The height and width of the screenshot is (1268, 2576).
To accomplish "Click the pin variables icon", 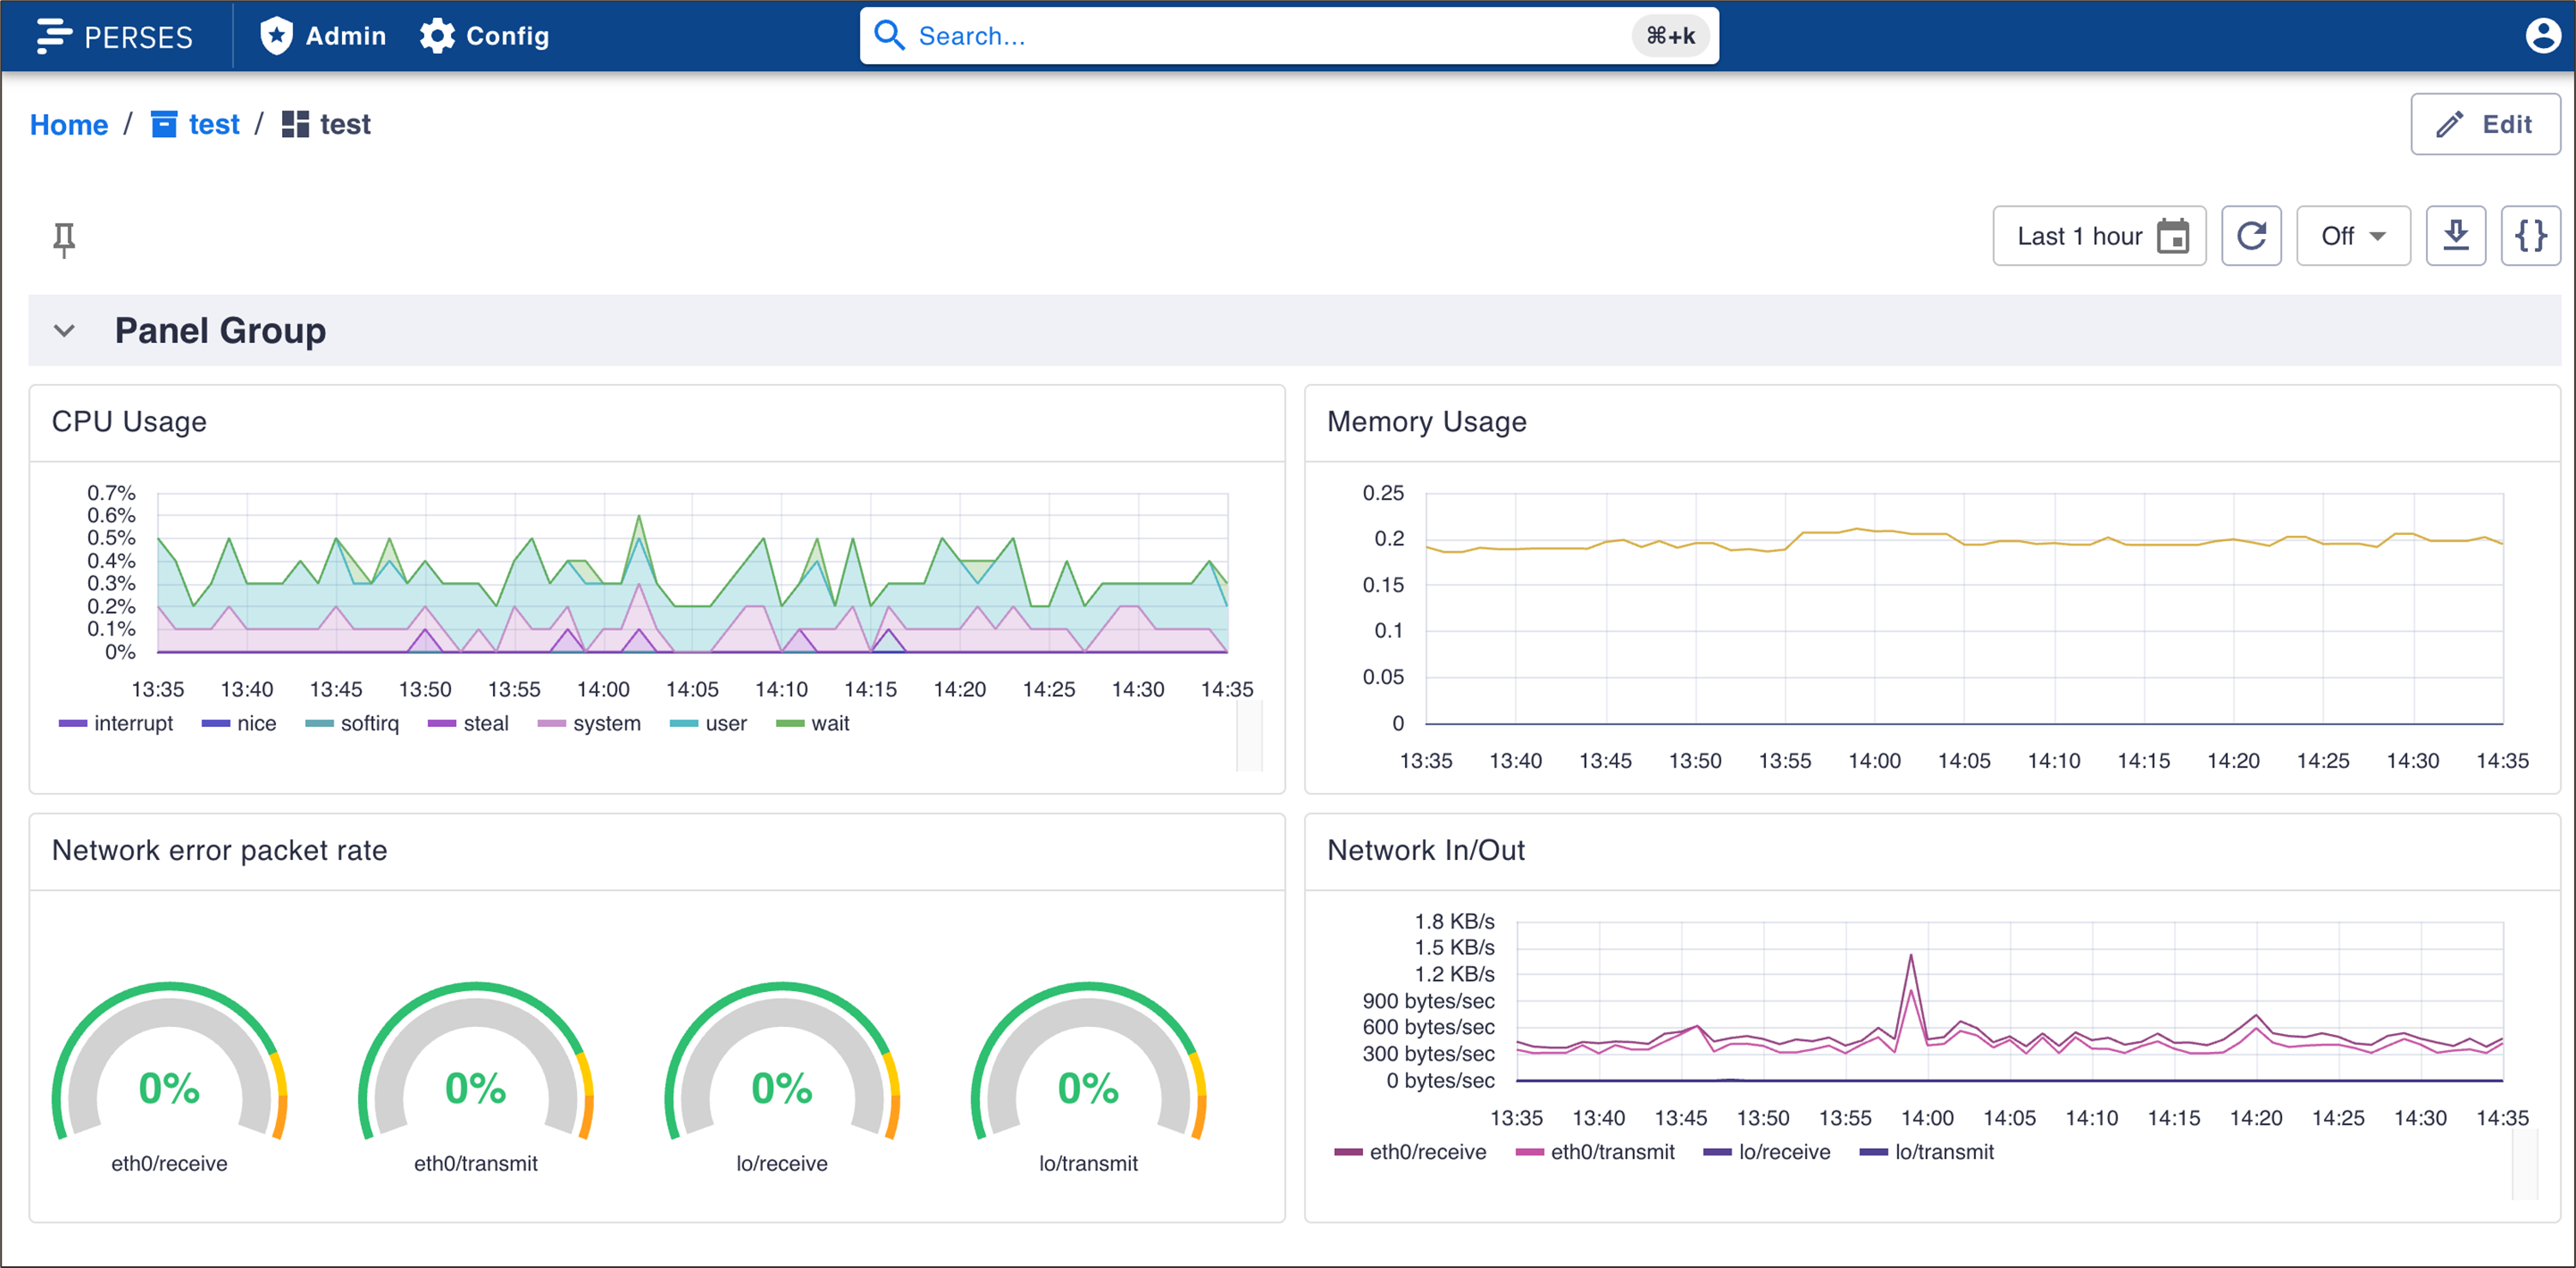I will click(x=64, y=239).
